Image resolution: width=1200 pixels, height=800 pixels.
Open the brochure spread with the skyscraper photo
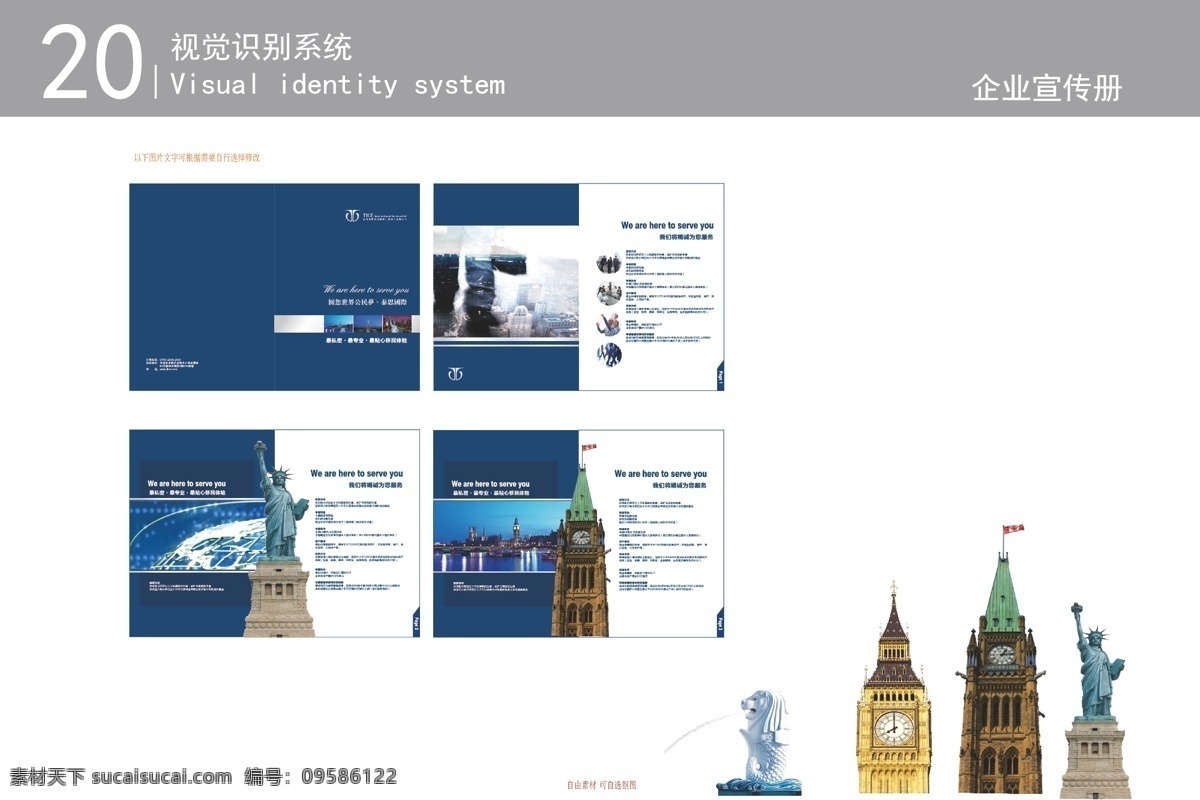coord(578,287)
